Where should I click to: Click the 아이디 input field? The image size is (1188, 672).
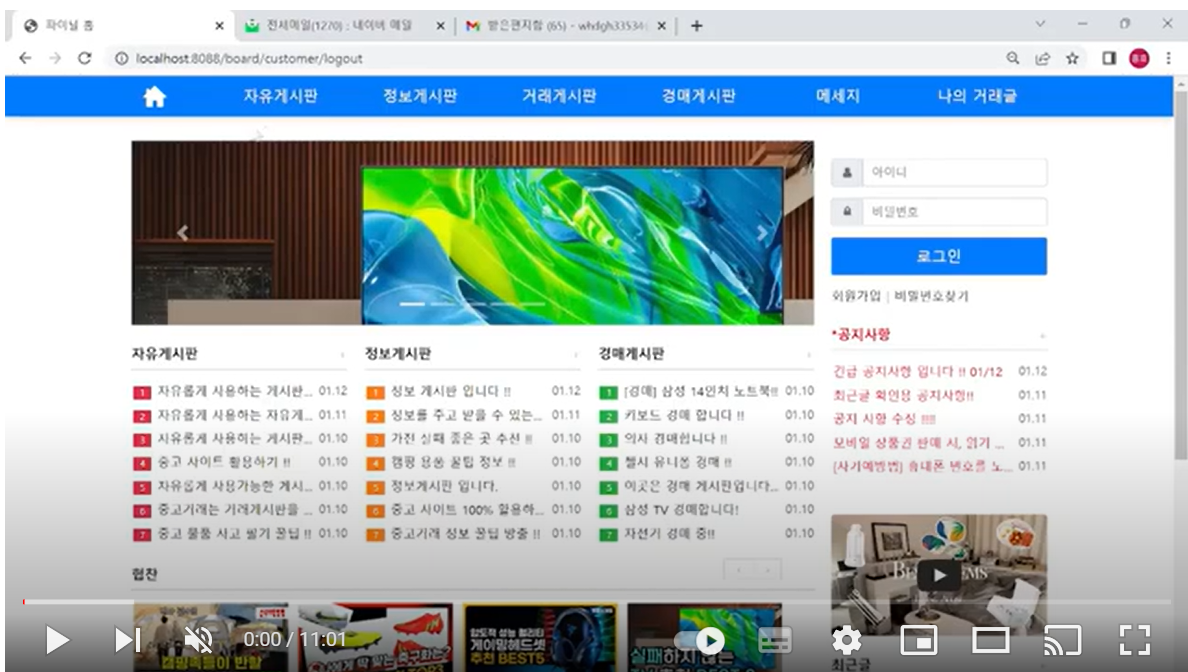pyautogui.click(x=955, y=172)
